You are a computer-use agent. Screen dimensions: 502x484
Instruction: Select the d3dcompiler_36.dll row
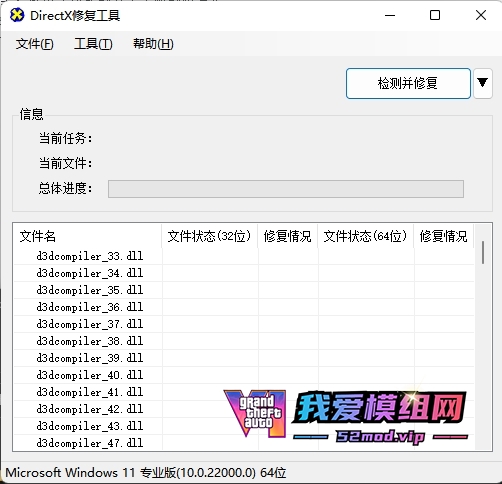tap(244, 307)
